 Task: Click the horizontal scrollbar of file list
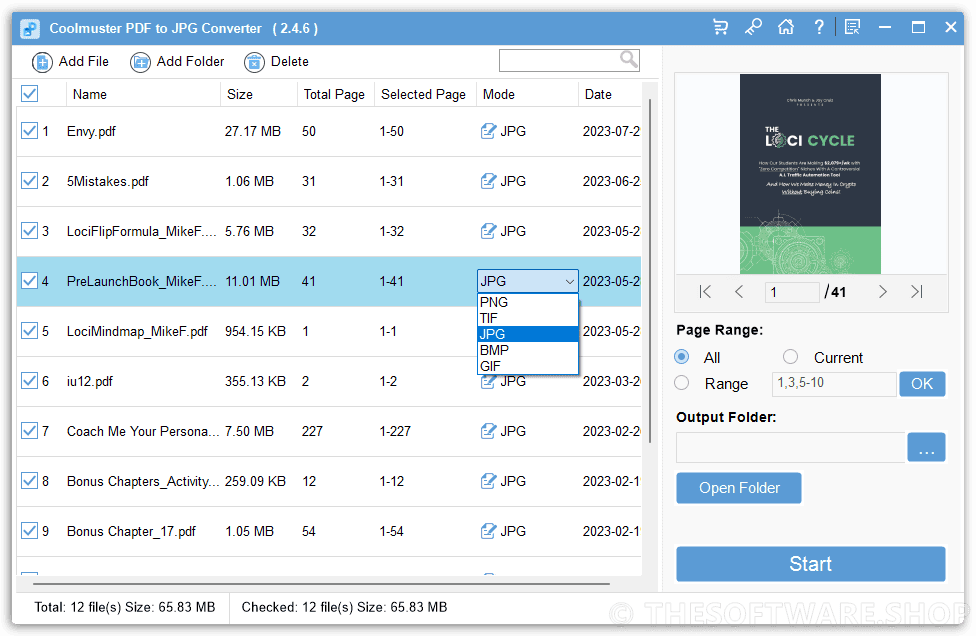point(321,584)
